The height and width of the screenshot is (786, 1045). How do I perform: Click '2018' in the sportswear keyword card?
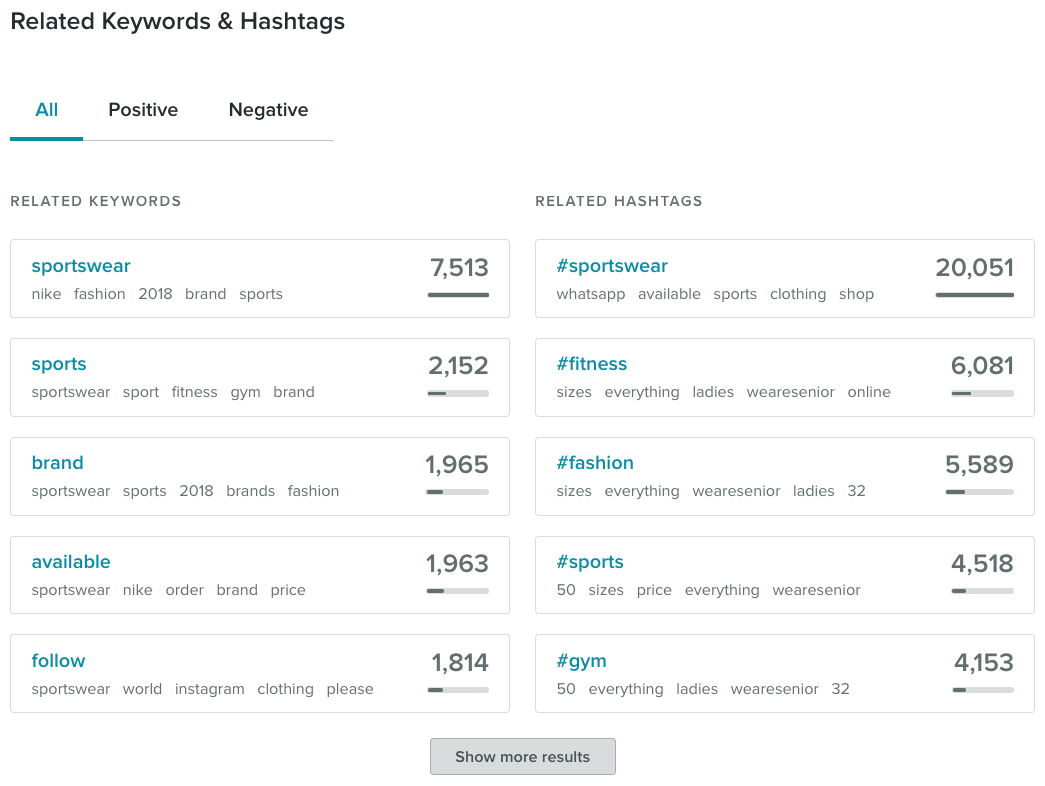155,294
